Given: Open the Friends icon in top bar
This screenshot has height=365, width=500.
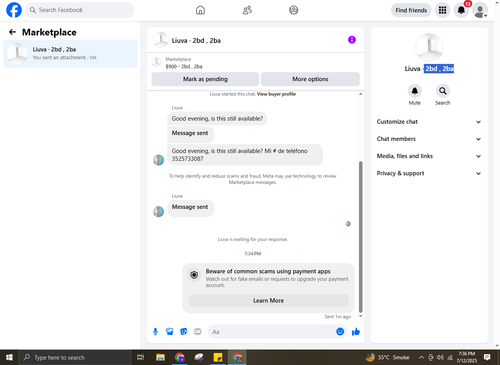Looking at the screenshot, I should pyautogui.click(x=247, y=10).
